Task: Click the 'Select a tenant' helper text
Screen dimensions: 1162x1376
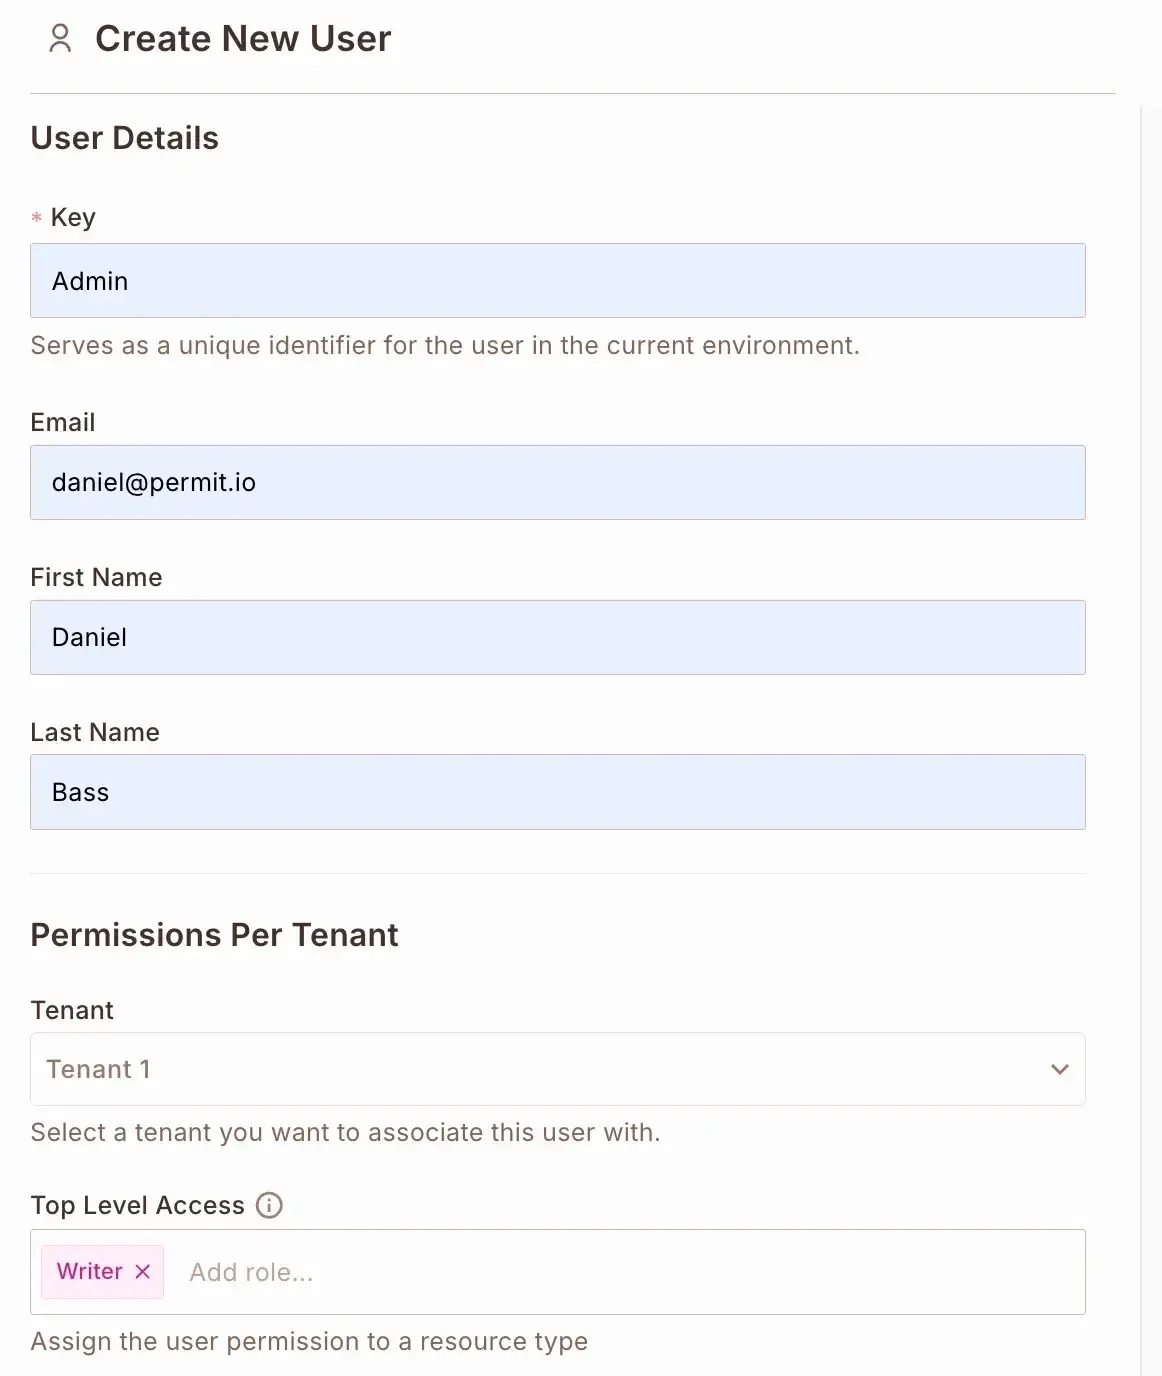Action: tap(345, 1132)
